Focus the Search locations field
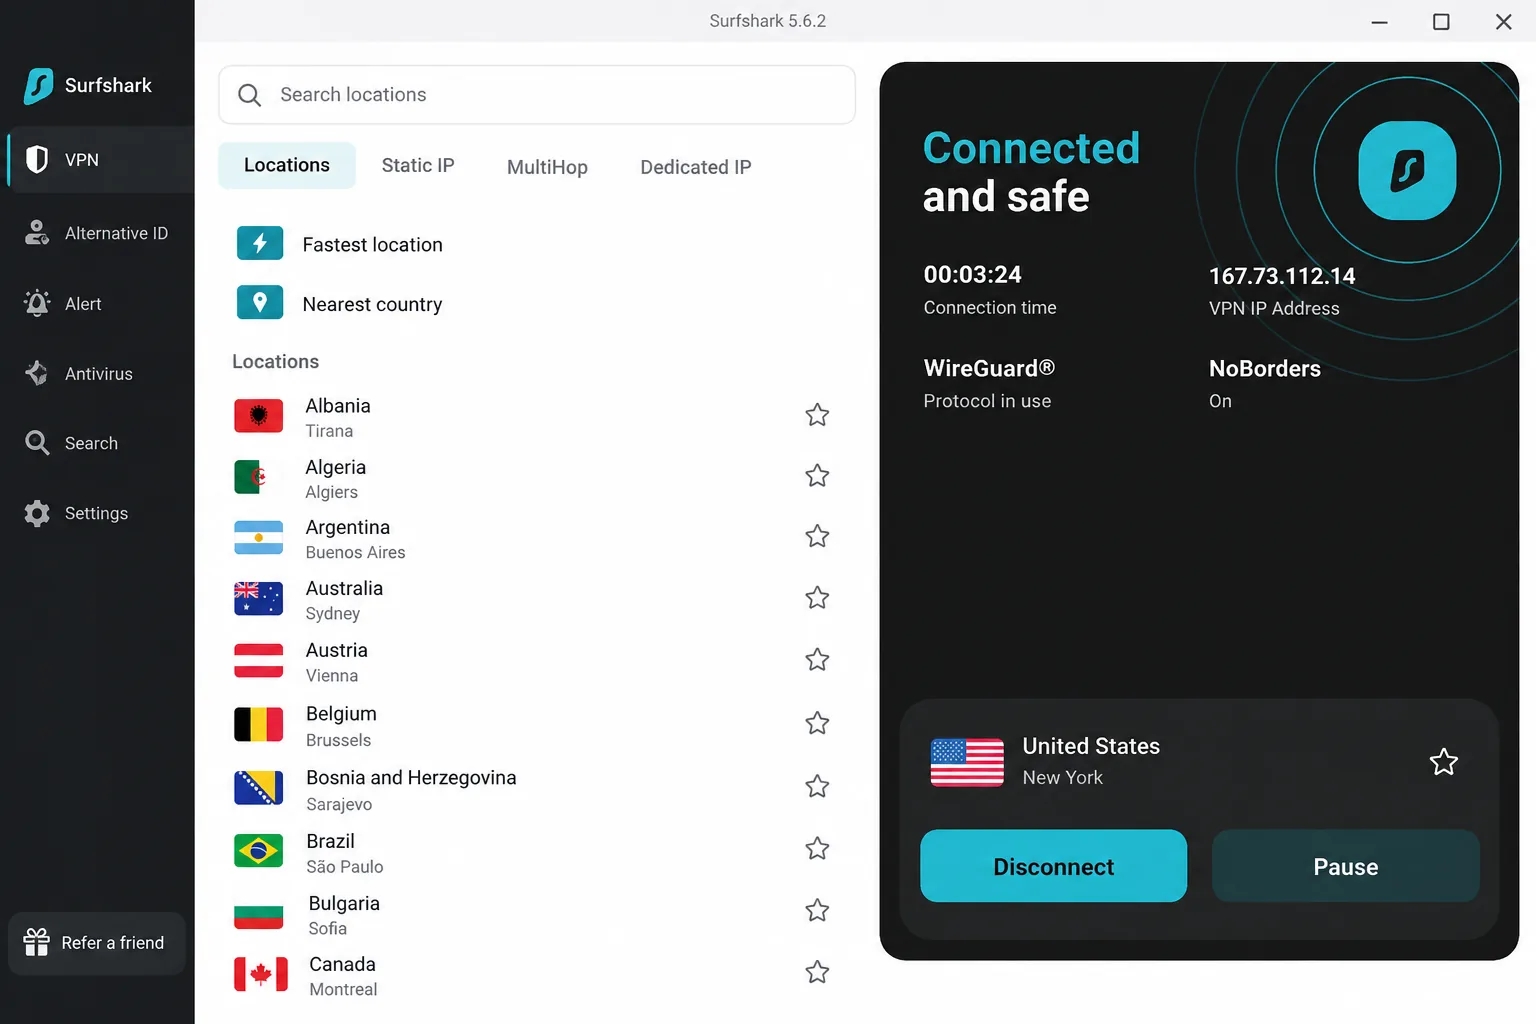This screenshot has height=1024, width=1536. tap(537, 95)
